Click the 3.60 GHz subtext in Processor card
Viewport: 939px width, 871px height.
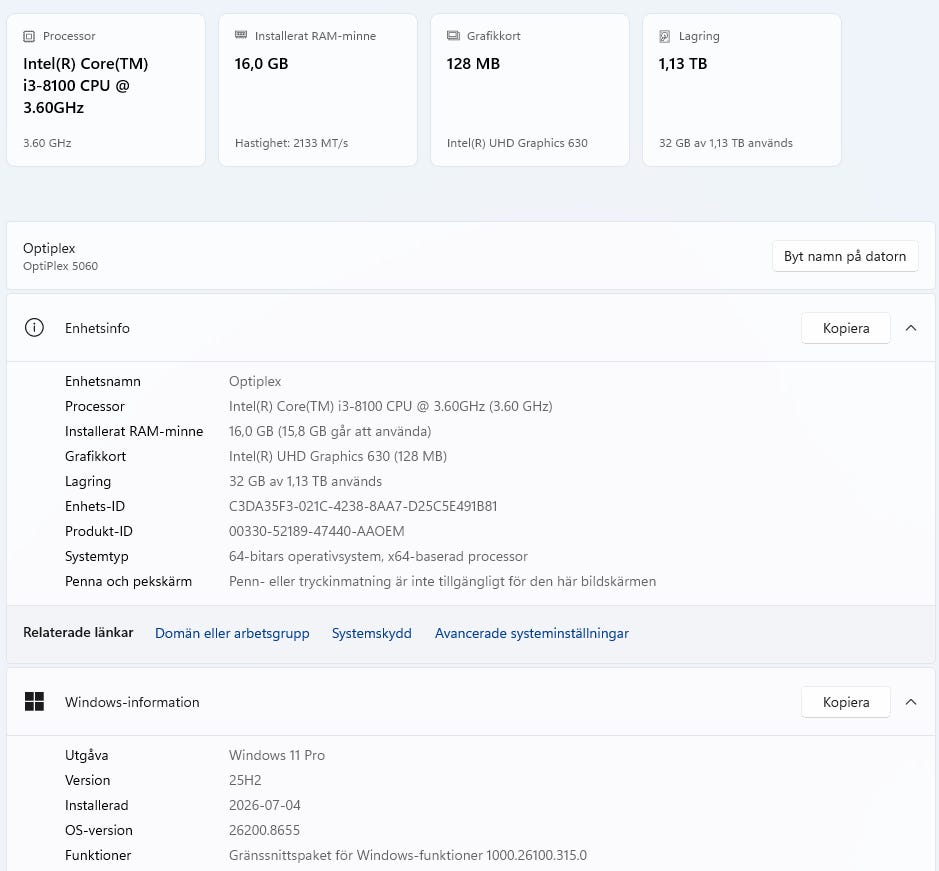[47, 143]
